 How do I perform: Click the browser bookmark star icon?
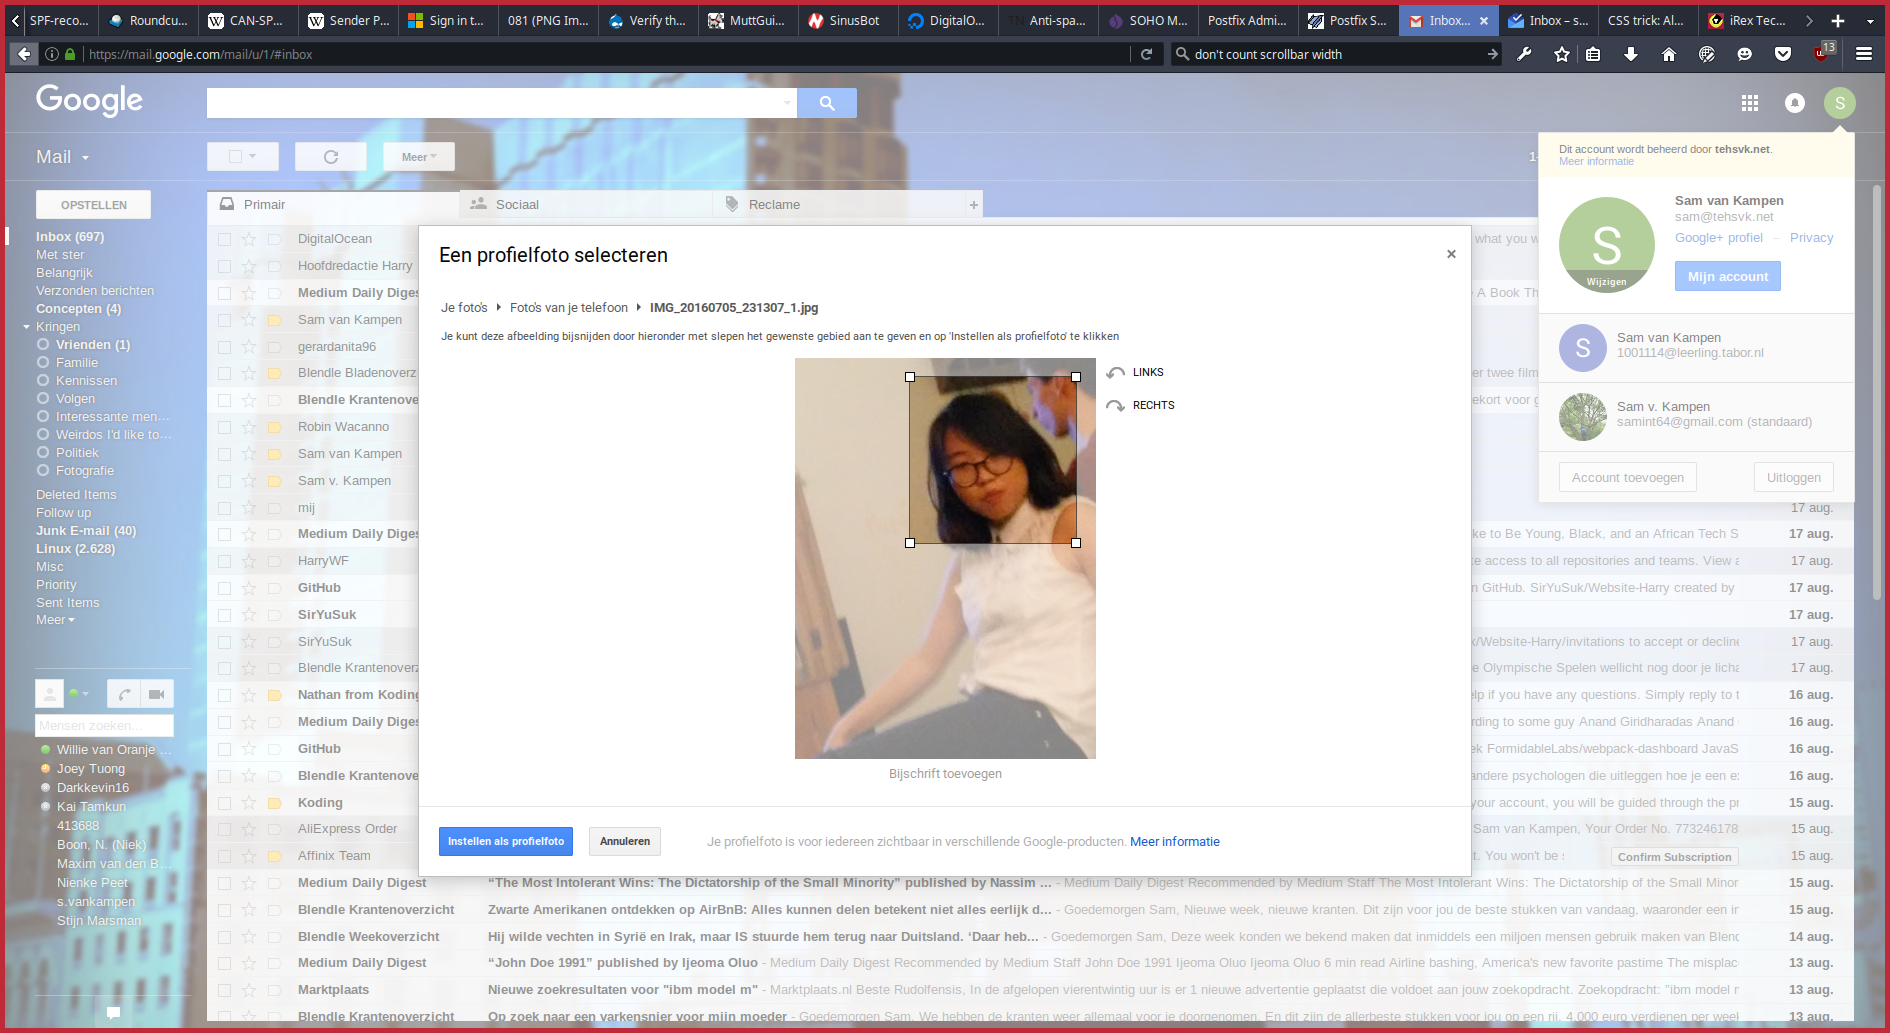(1561, 54)
